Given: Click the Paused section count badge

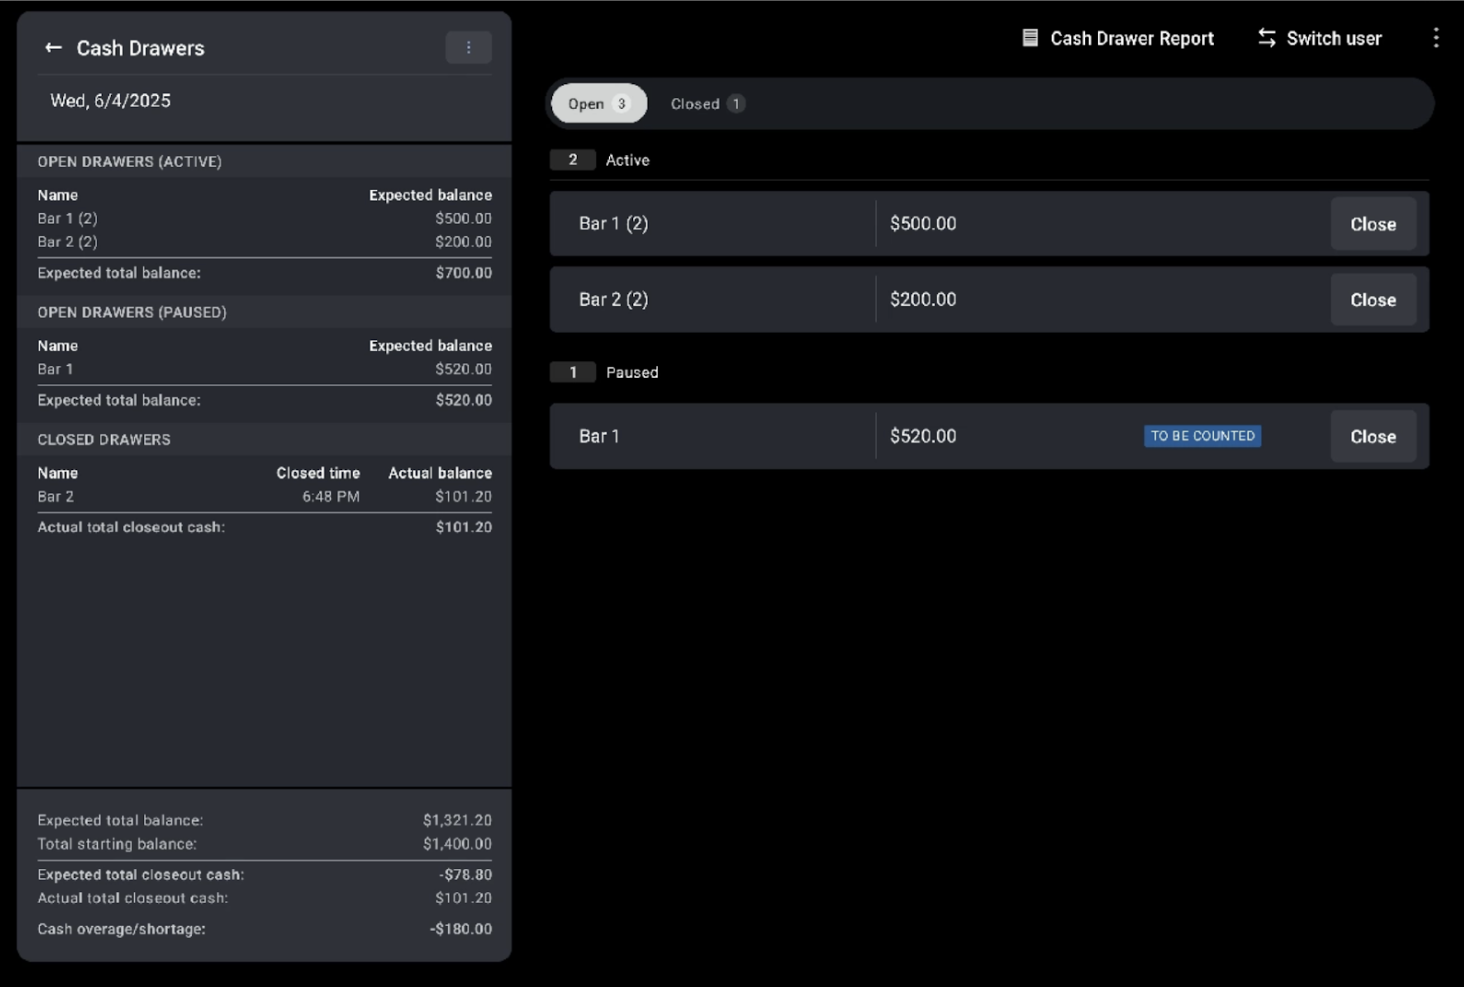Looking at the screenshot, I should (x=573, y=372).
